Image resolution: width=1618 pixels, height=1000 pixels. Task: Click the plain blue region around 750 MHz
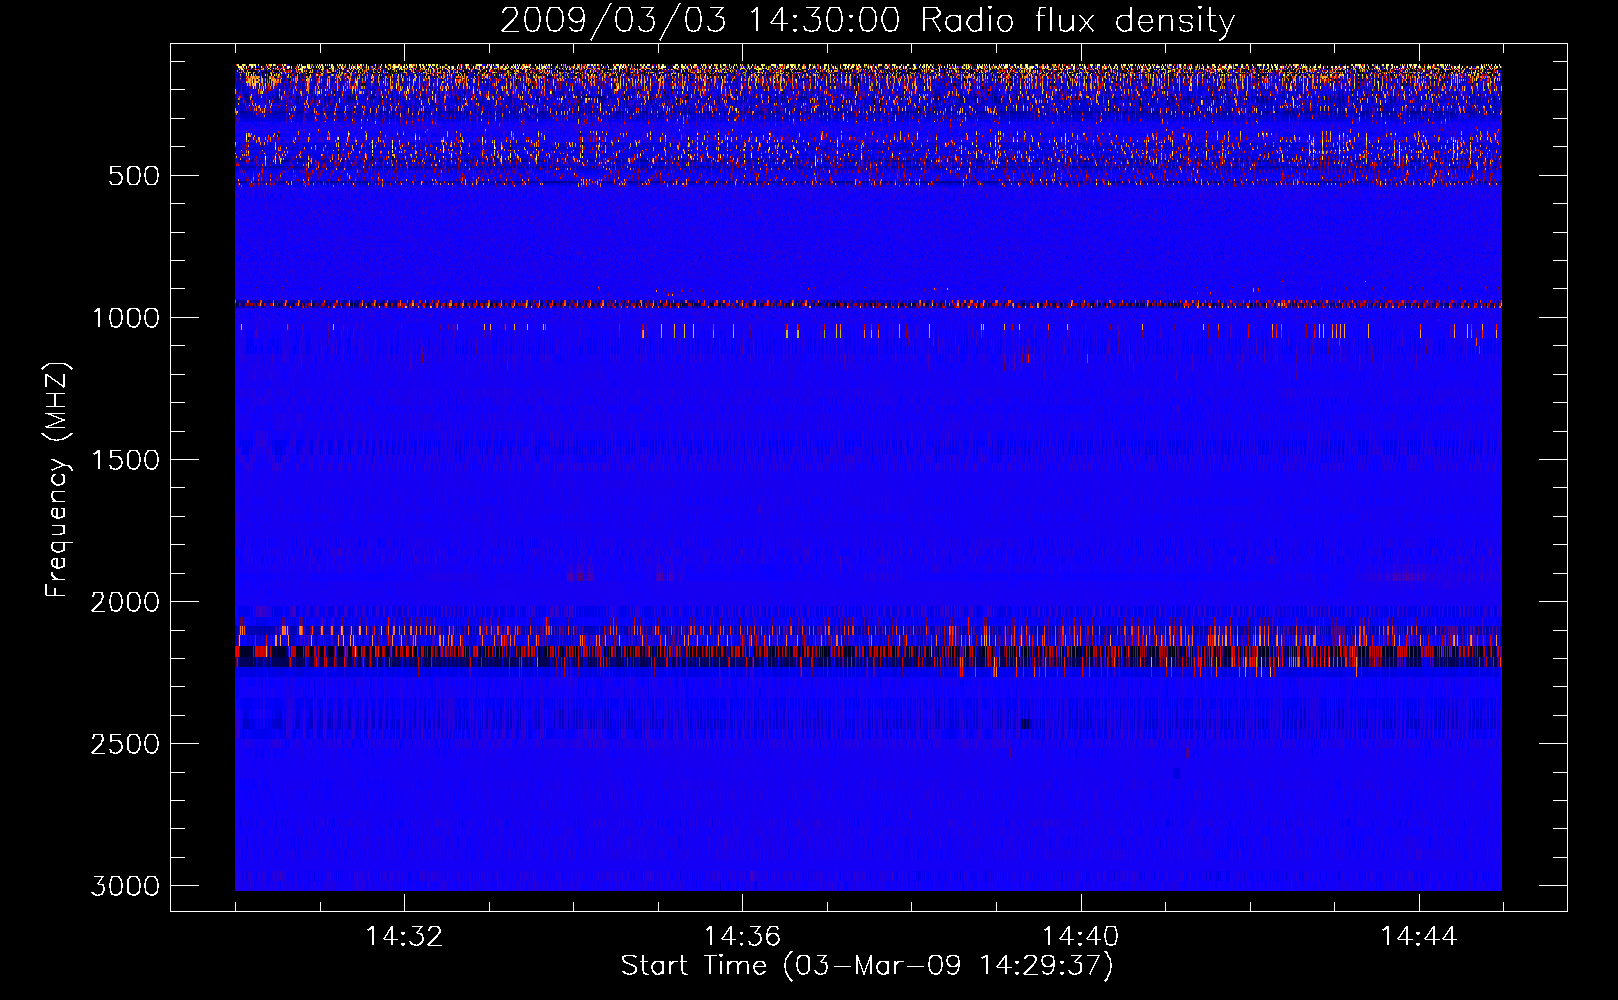click(x=868, y=245)
